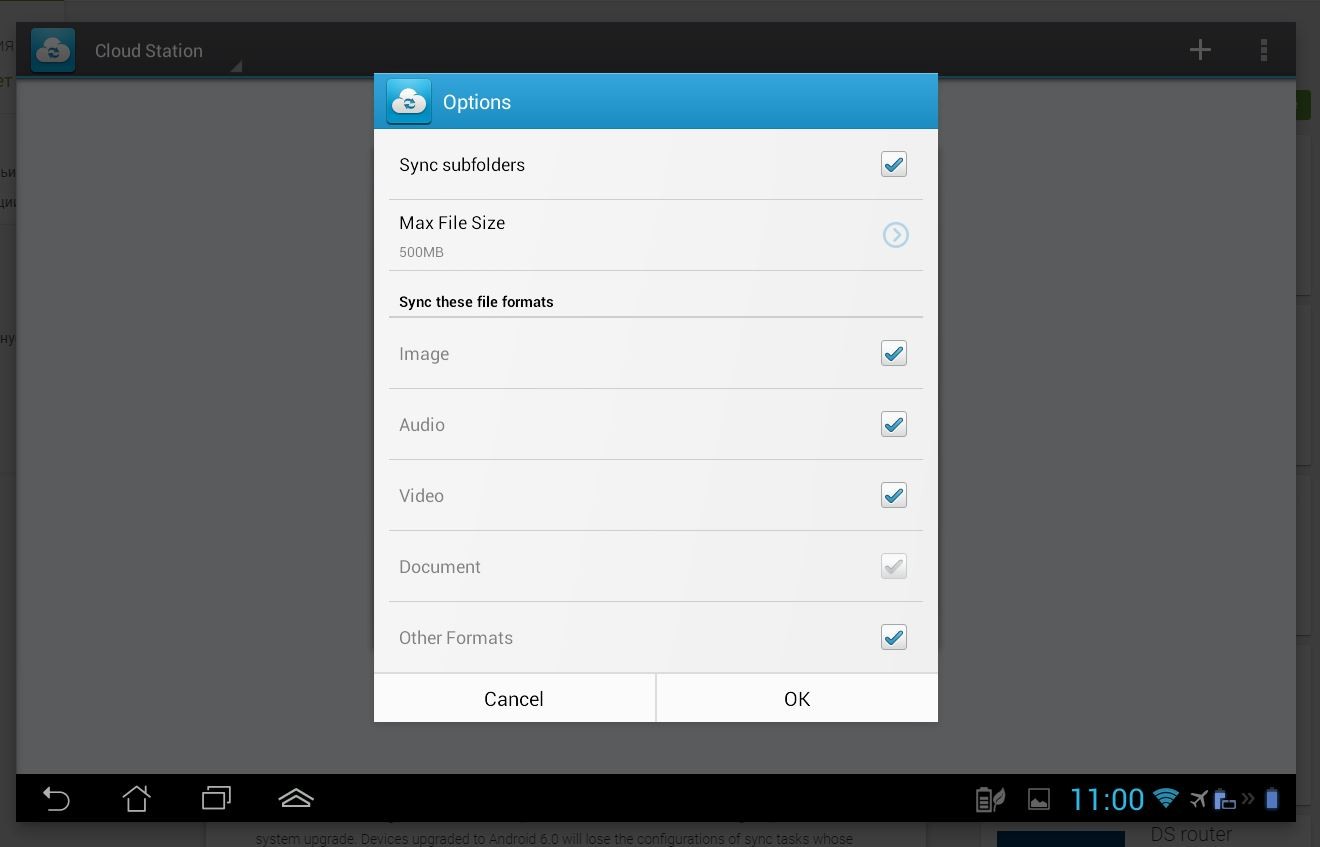Tap the picture notification icon
Screen dimensions: 1320x847
click(x=1039, y=799)
